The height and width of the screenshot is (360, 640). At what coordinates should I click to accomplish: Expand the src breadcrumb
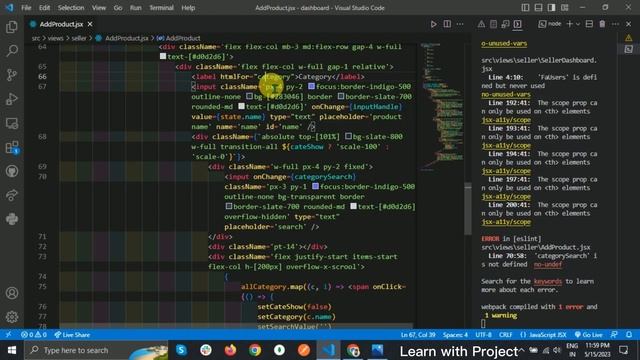pyautogui.click(x=36, y=38)
